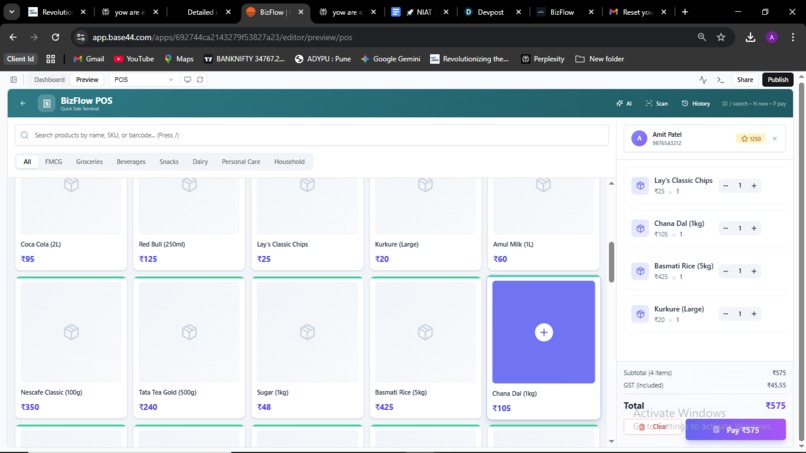Switch device preview with monitor icon

click(x=188, y=80)
